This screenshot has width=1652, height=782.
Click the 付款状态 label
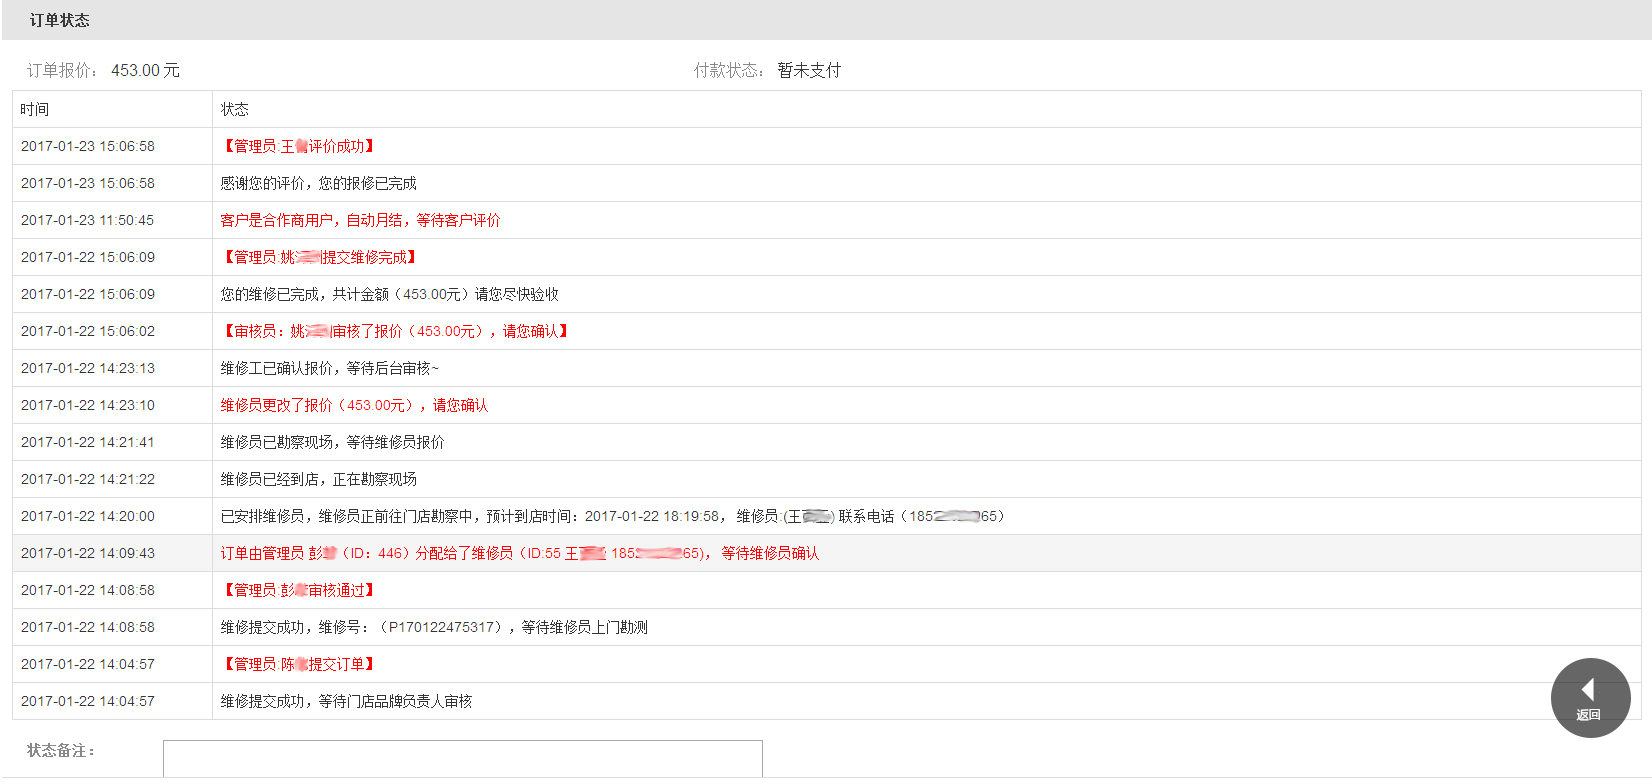click(729, 70)
